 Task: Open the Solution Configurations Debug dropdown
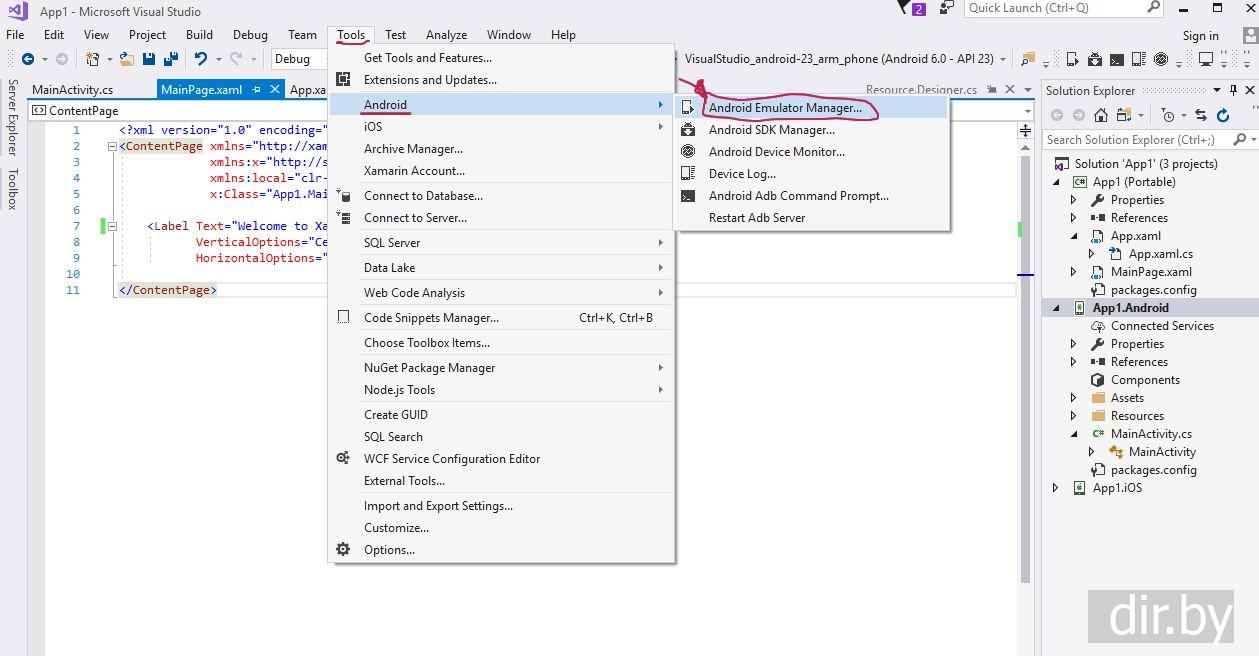(x=300, y=59)
